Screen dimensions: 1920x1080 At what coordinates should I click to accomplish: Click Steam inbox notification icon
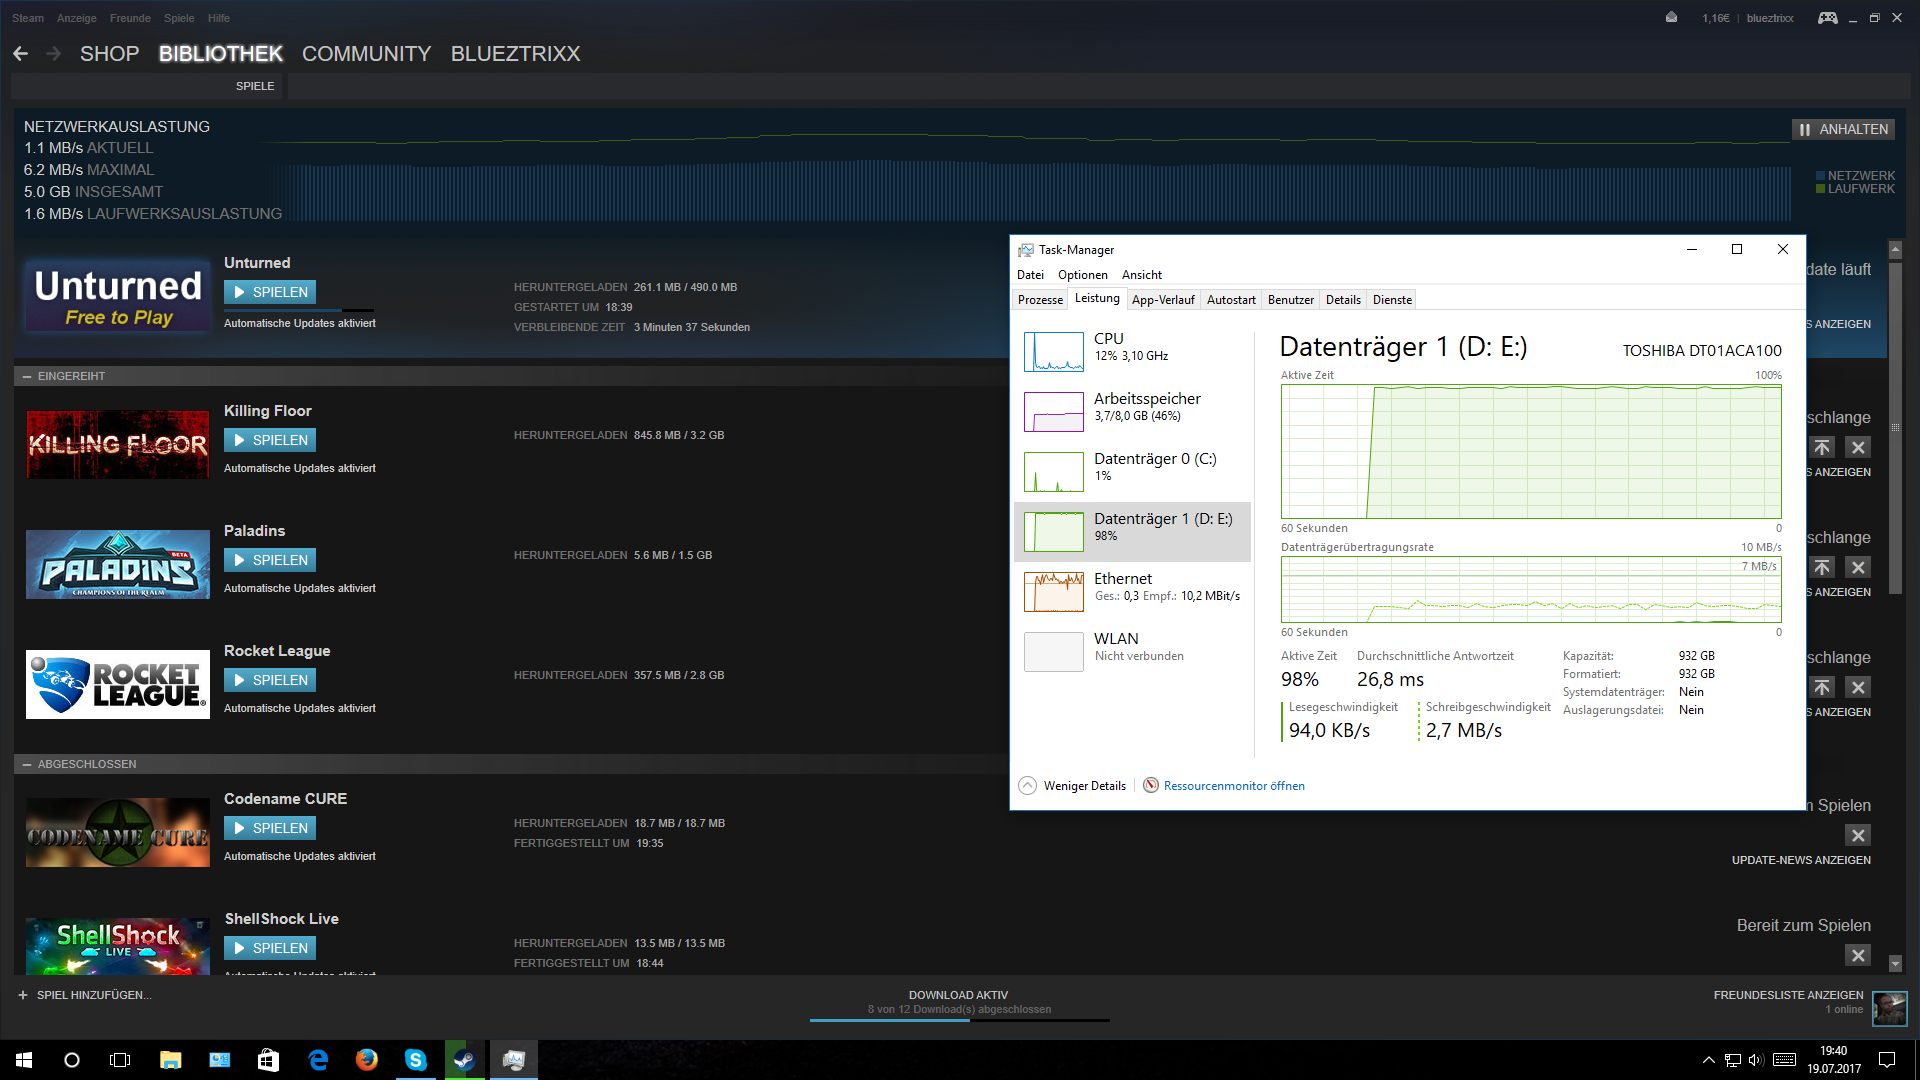click(1671, 18)
